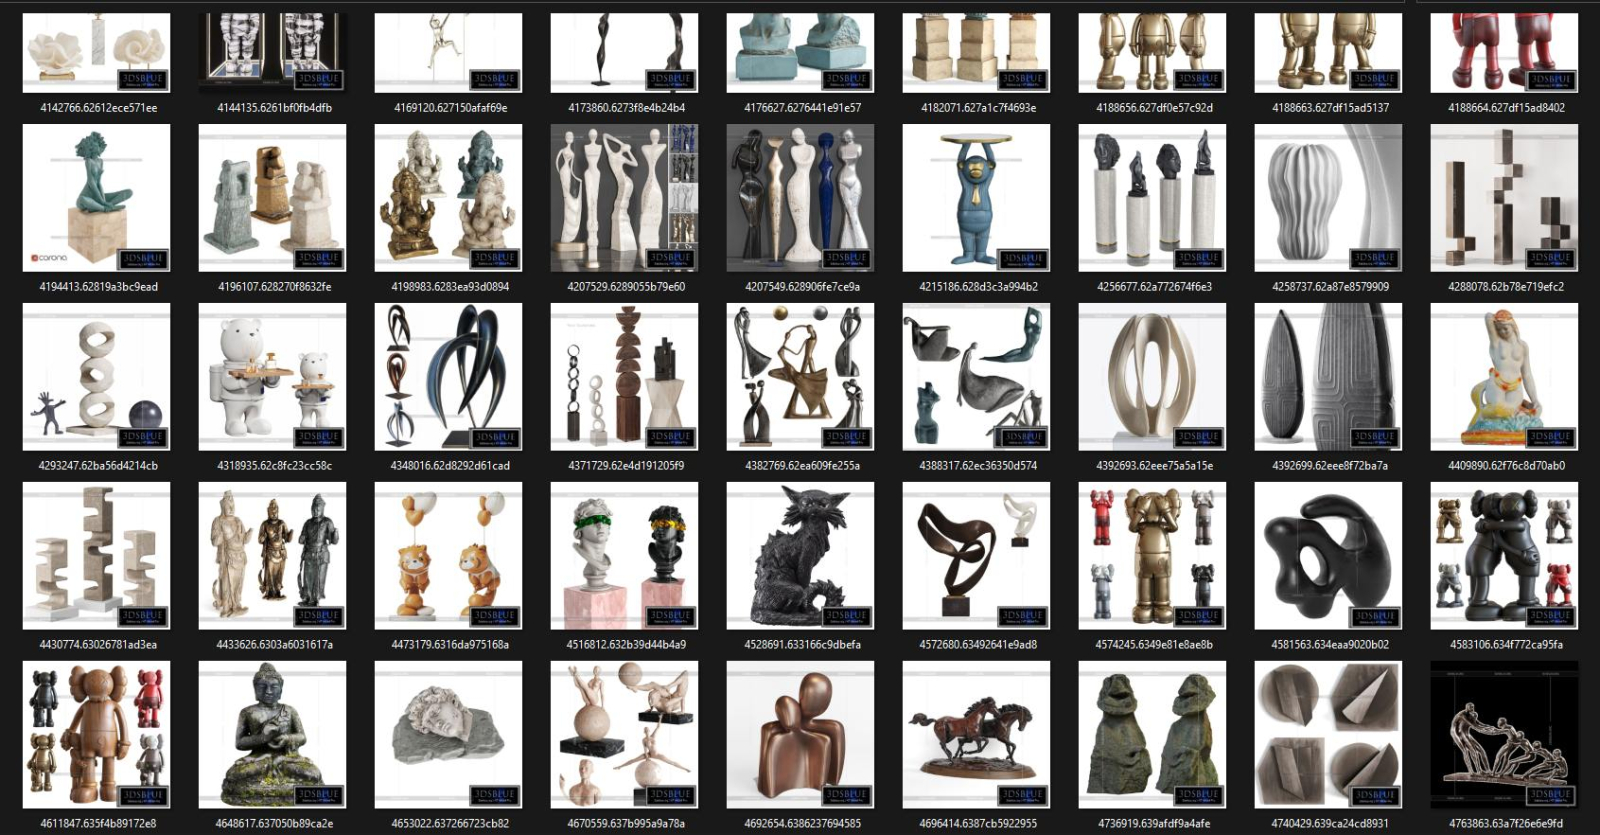Select the Moai stone heads thumbnail
The width and height of the screenshot is (1600, 835).
1152,735
